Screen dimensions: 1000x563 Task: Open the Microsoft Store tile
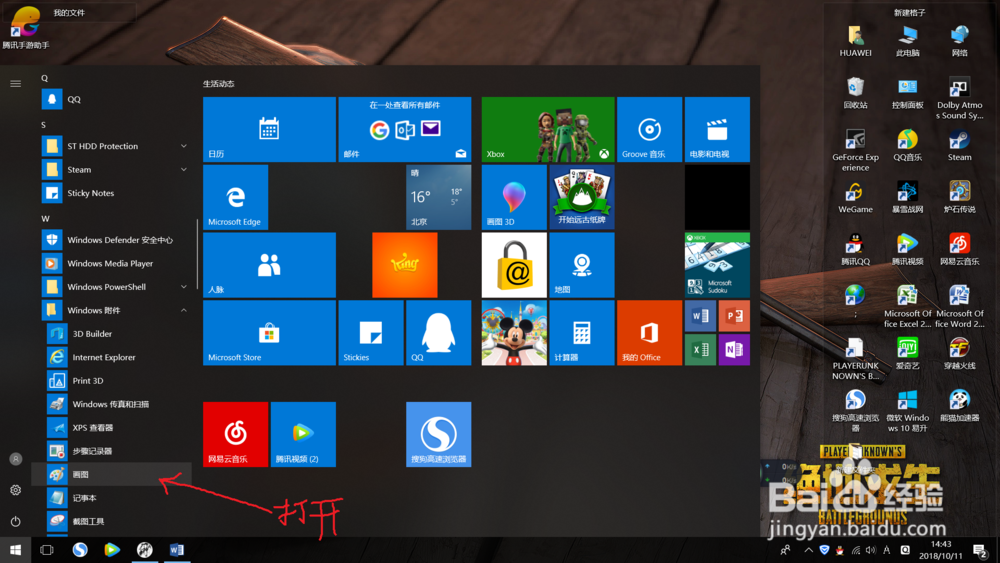tap(269, 333)
